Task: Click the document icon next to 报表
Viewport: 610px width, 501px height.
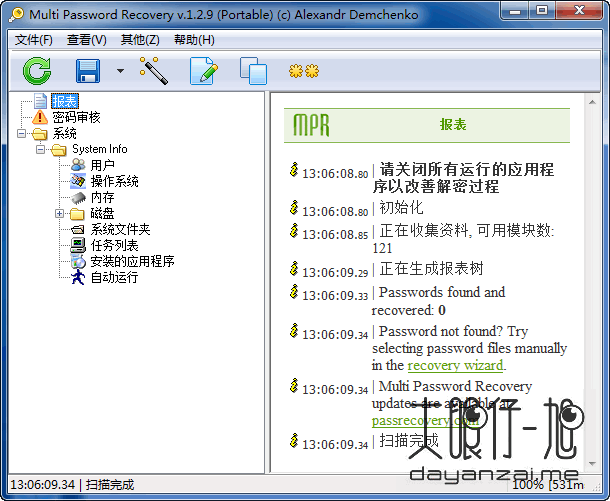Action: (x=40, y=101)
